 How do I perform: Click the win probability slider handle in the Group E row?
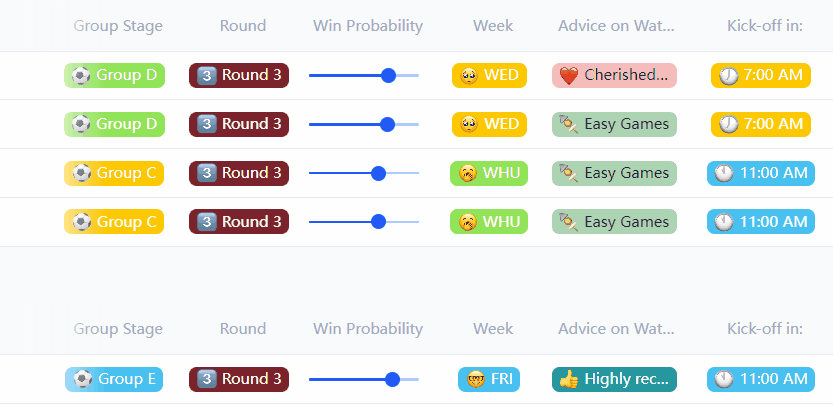click(392, 379)
